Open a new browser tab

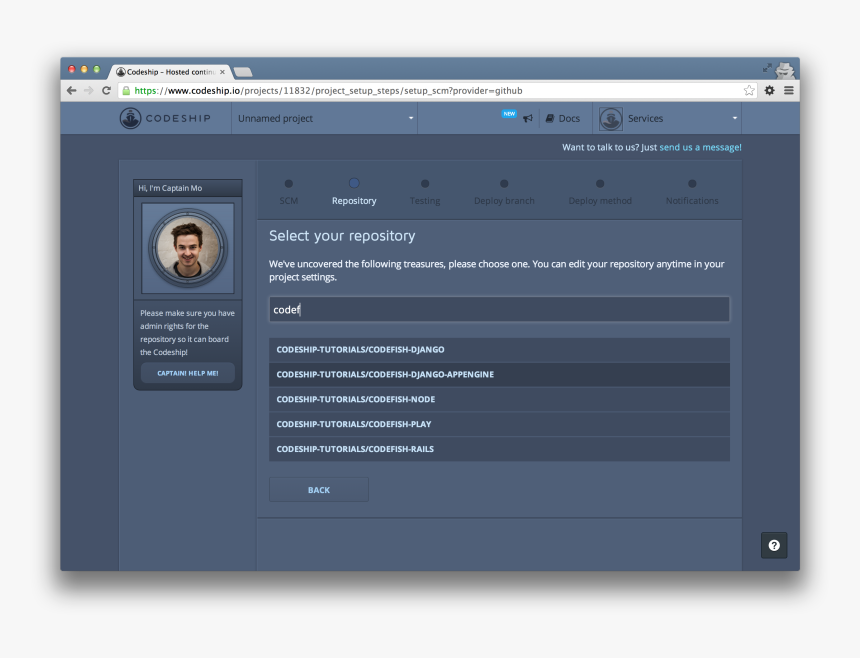(x=242, y=72)
